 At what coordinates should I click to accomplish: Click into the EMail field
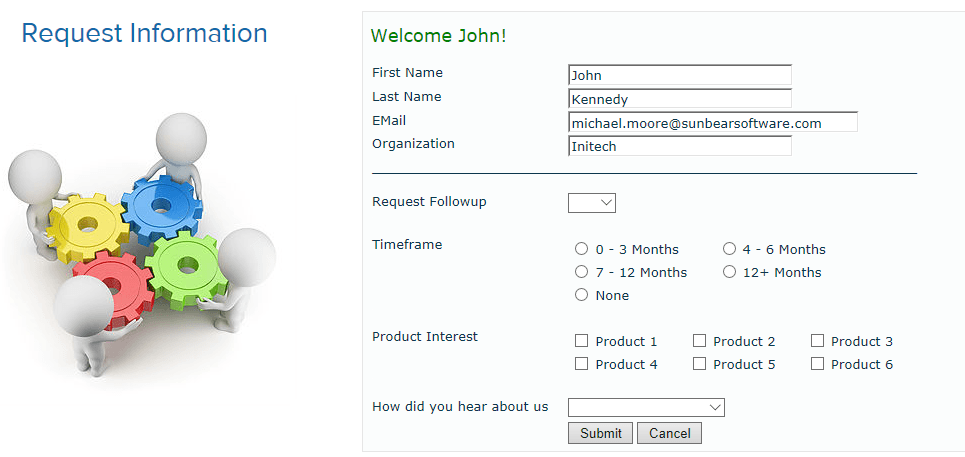pos(712,122)
